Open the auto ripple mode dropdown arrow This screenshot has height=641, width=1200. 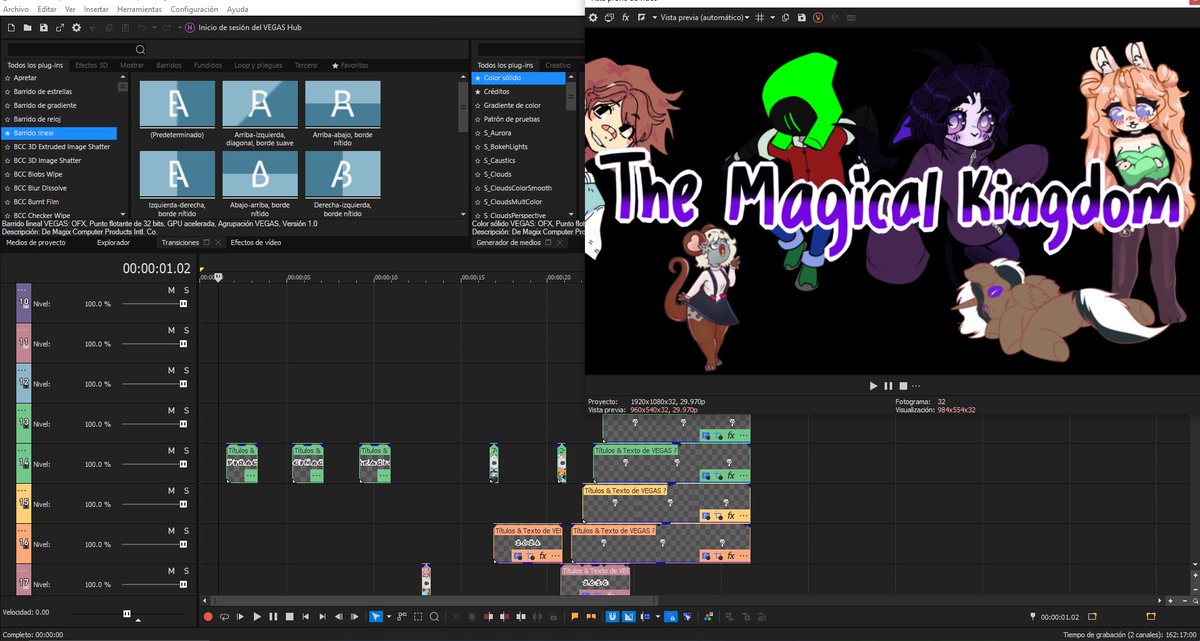tap(657, 617)
